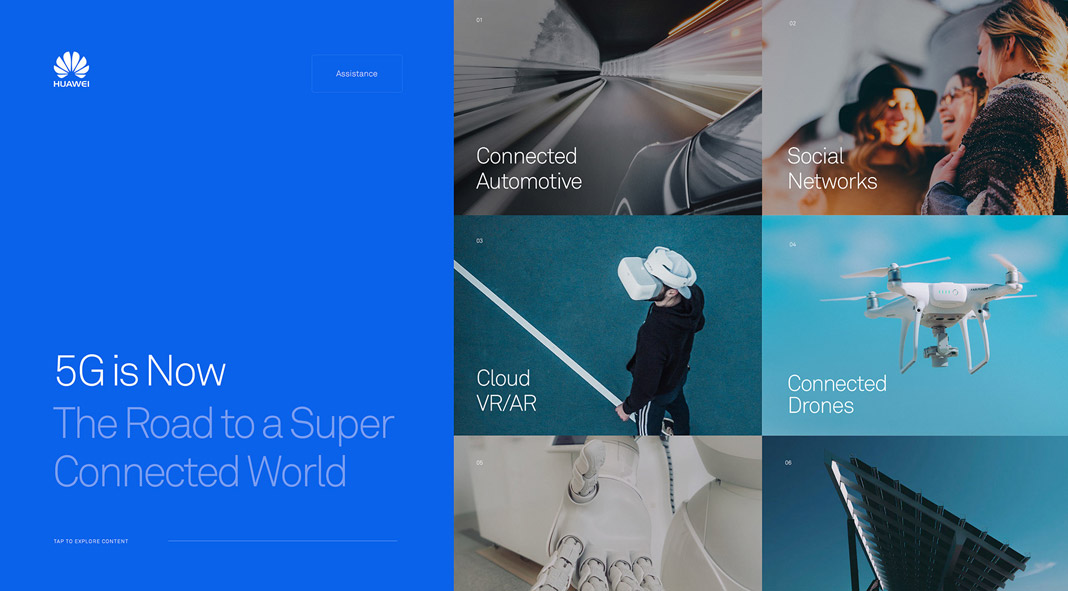Open the Assistance button
Image resolution: width=1068 pixels, height=591 pixels.
[x=357, y=74]
